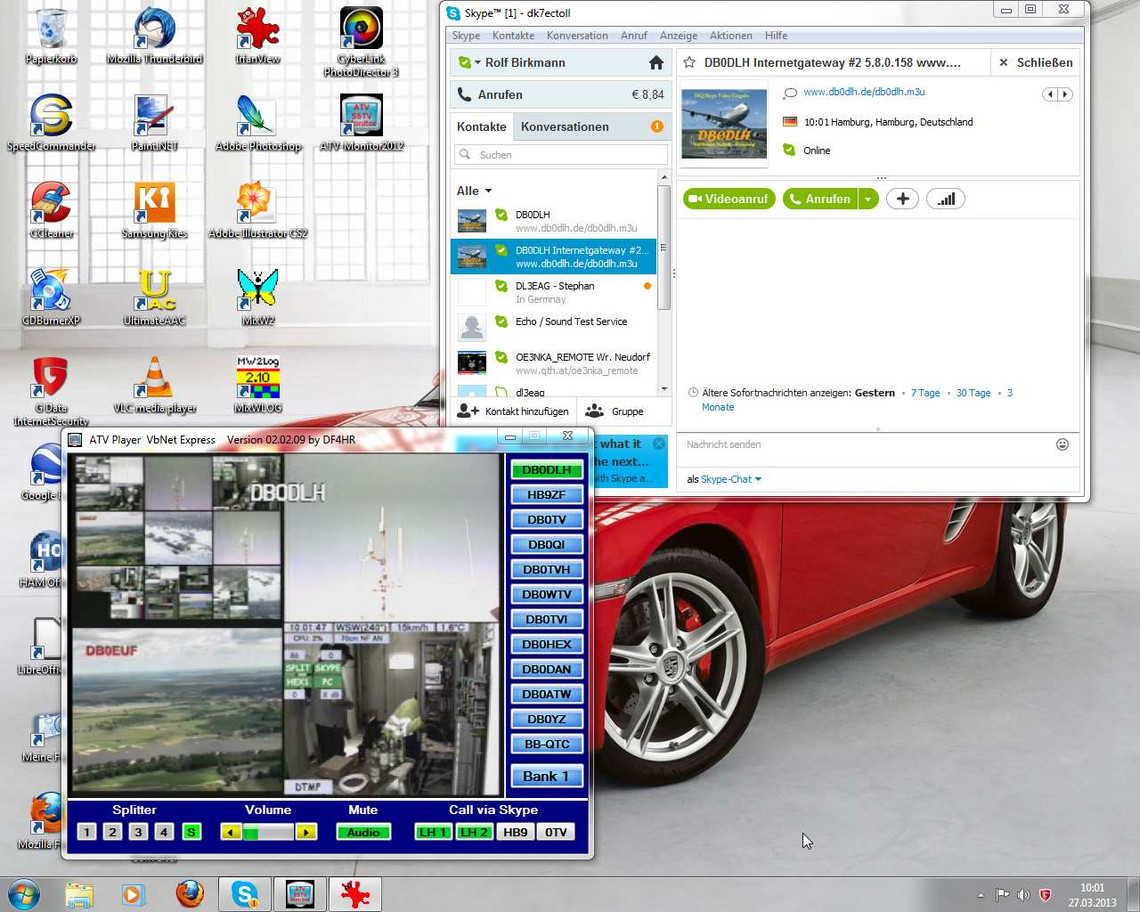Open the emoticon picker in Skype chat

pos(1062,444)
